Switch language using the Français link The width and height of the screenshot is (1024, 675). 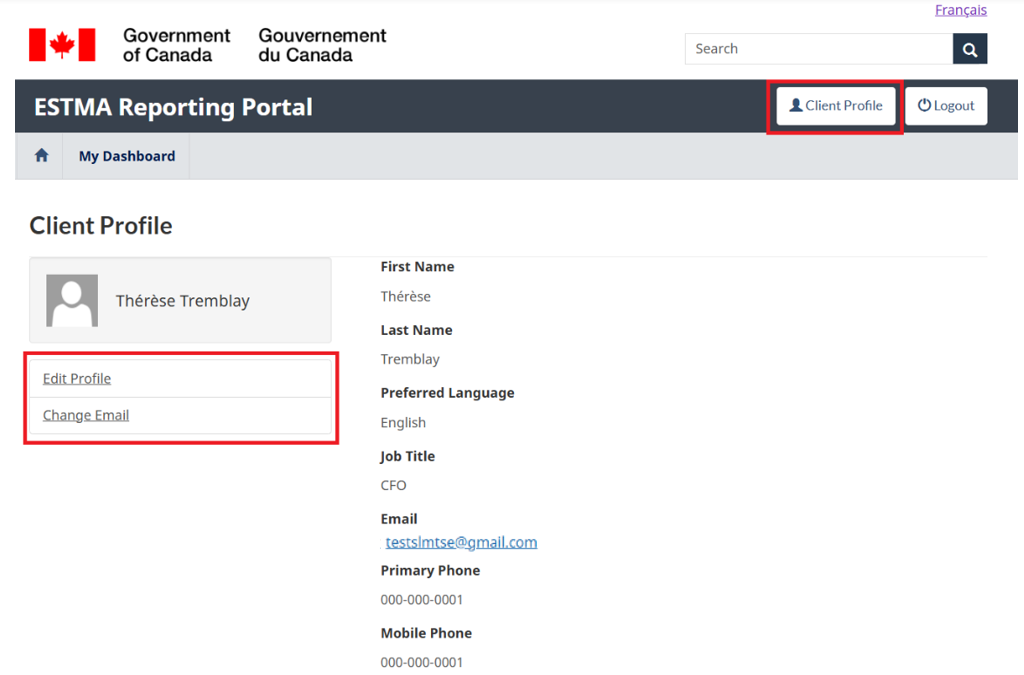(x=960, y=10)
